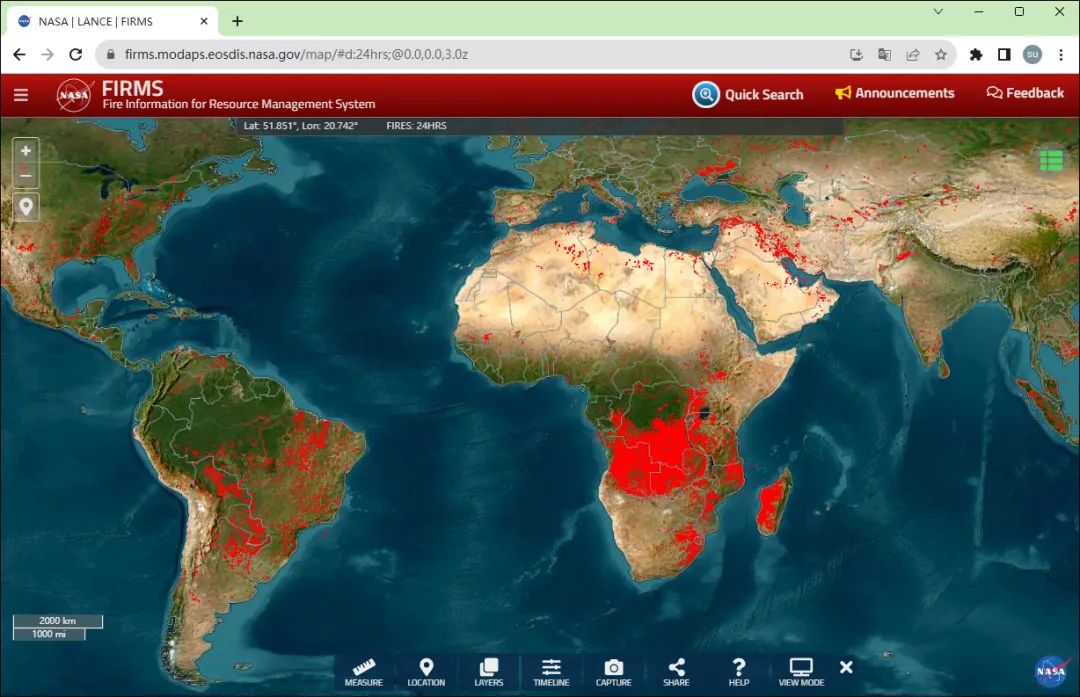Open the green basemap selector grid
Viewport: 1080px width, 697px height.
pos(1051,160)
